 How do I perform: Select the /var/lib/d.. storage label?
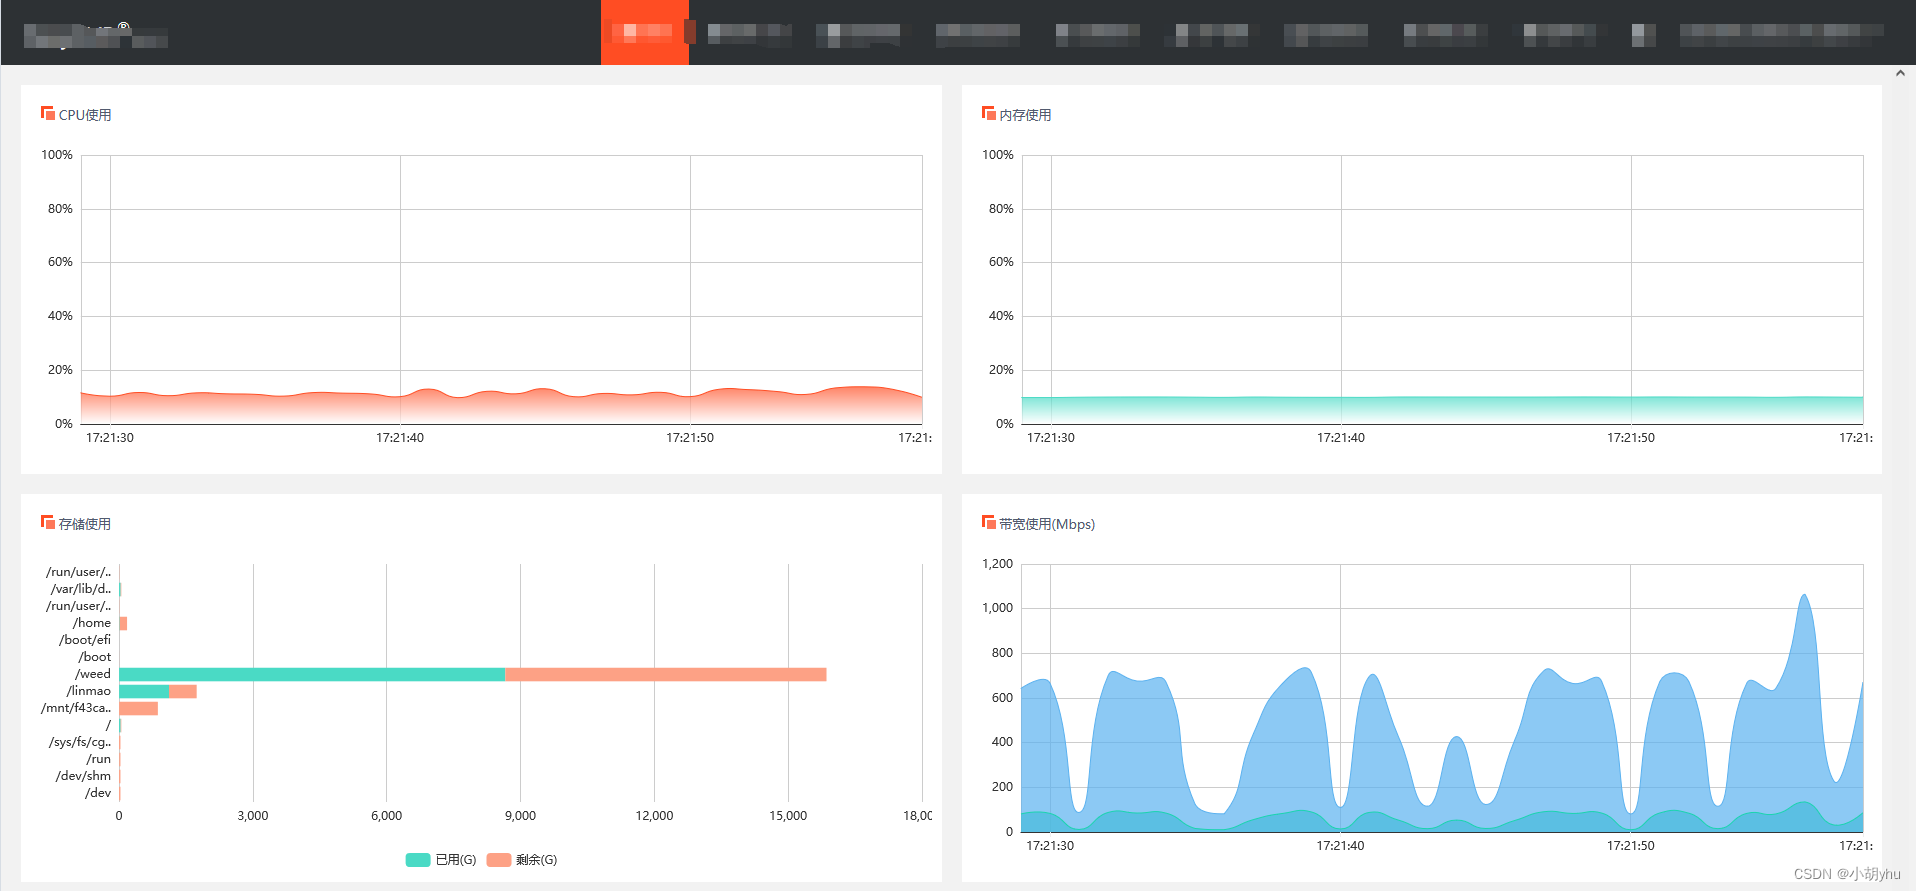[x=81, y=589]
